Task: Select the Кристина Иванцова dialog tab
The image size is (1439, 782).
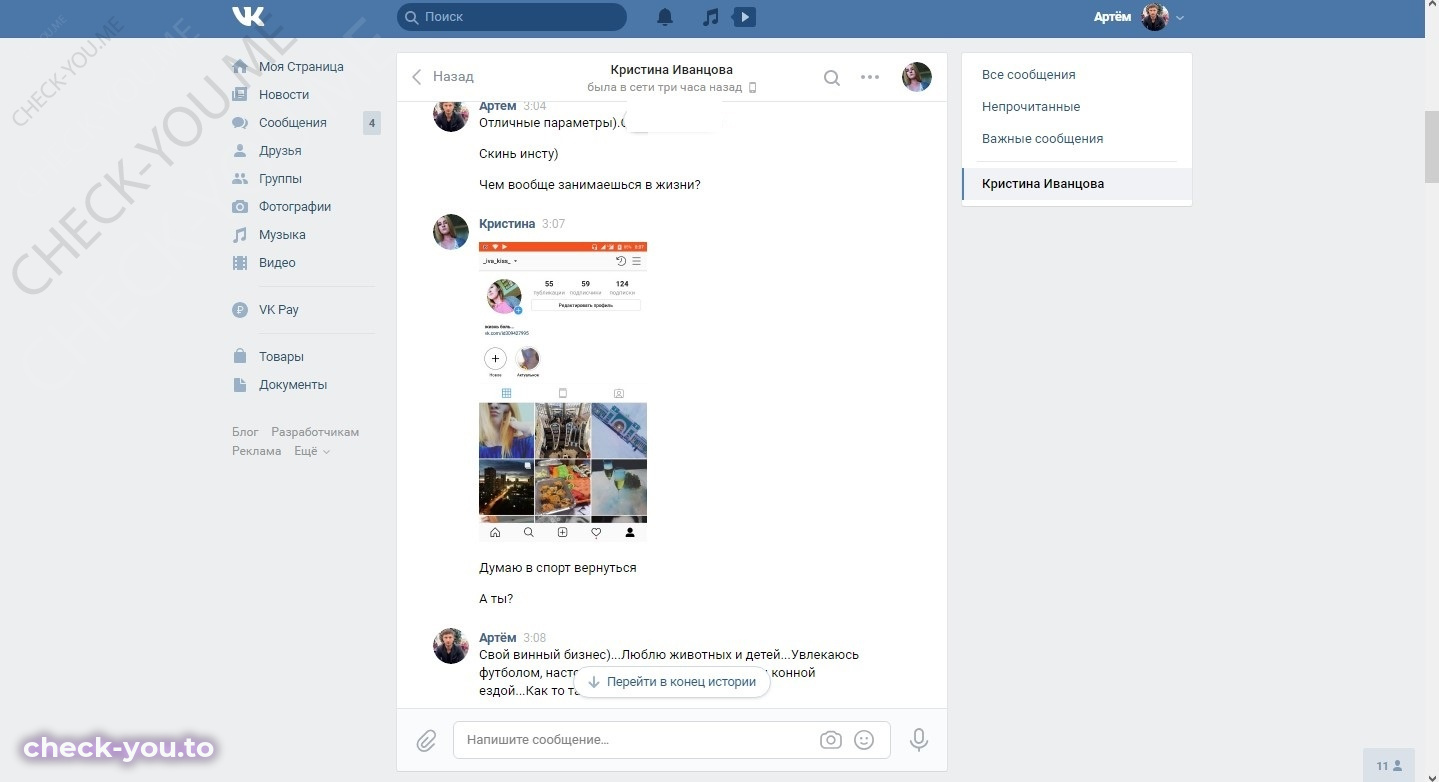Action: (x=1077, y=184)
